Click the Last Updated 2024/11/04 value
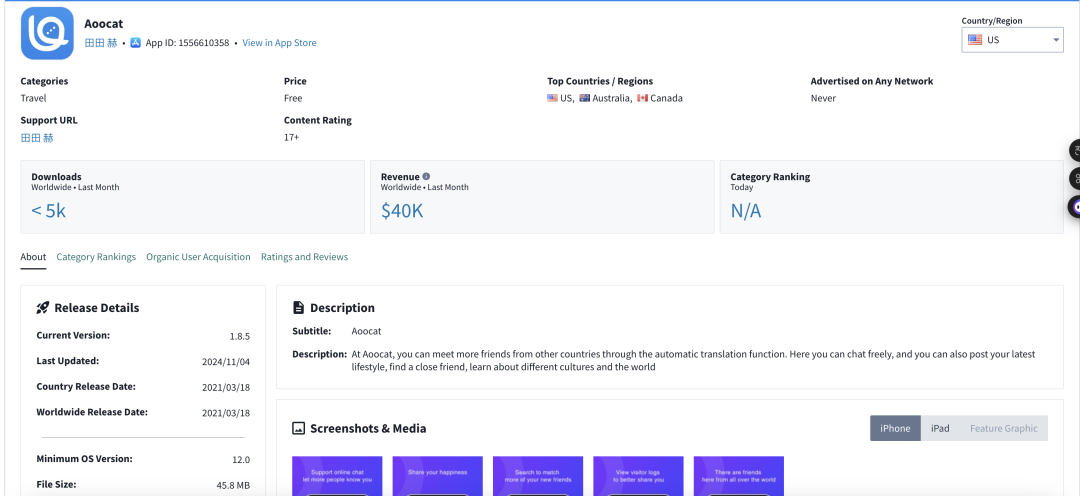This screenshot has width=1080, height=496. coord(226,362)
